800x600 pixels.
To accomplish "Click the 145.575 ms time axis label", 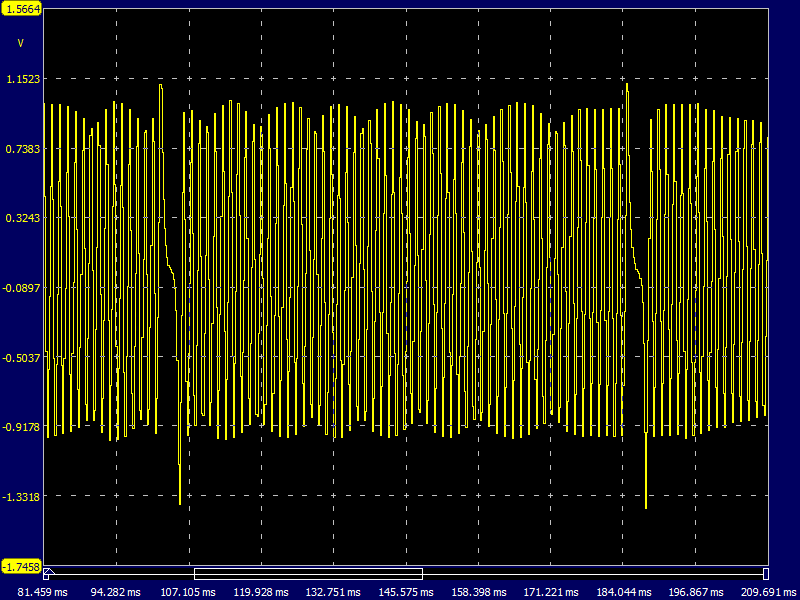I will coord(406,592).
